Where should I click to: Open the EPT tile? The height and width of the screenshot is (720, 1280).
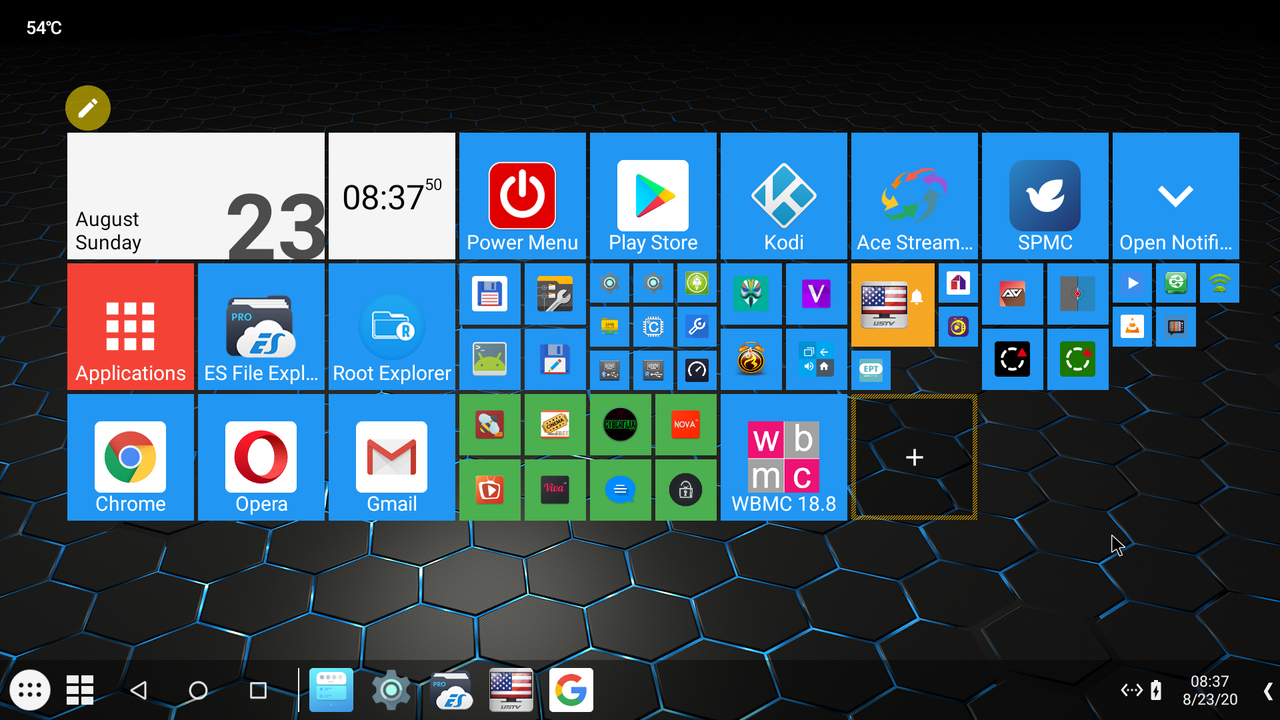click(x=871, y=370)
